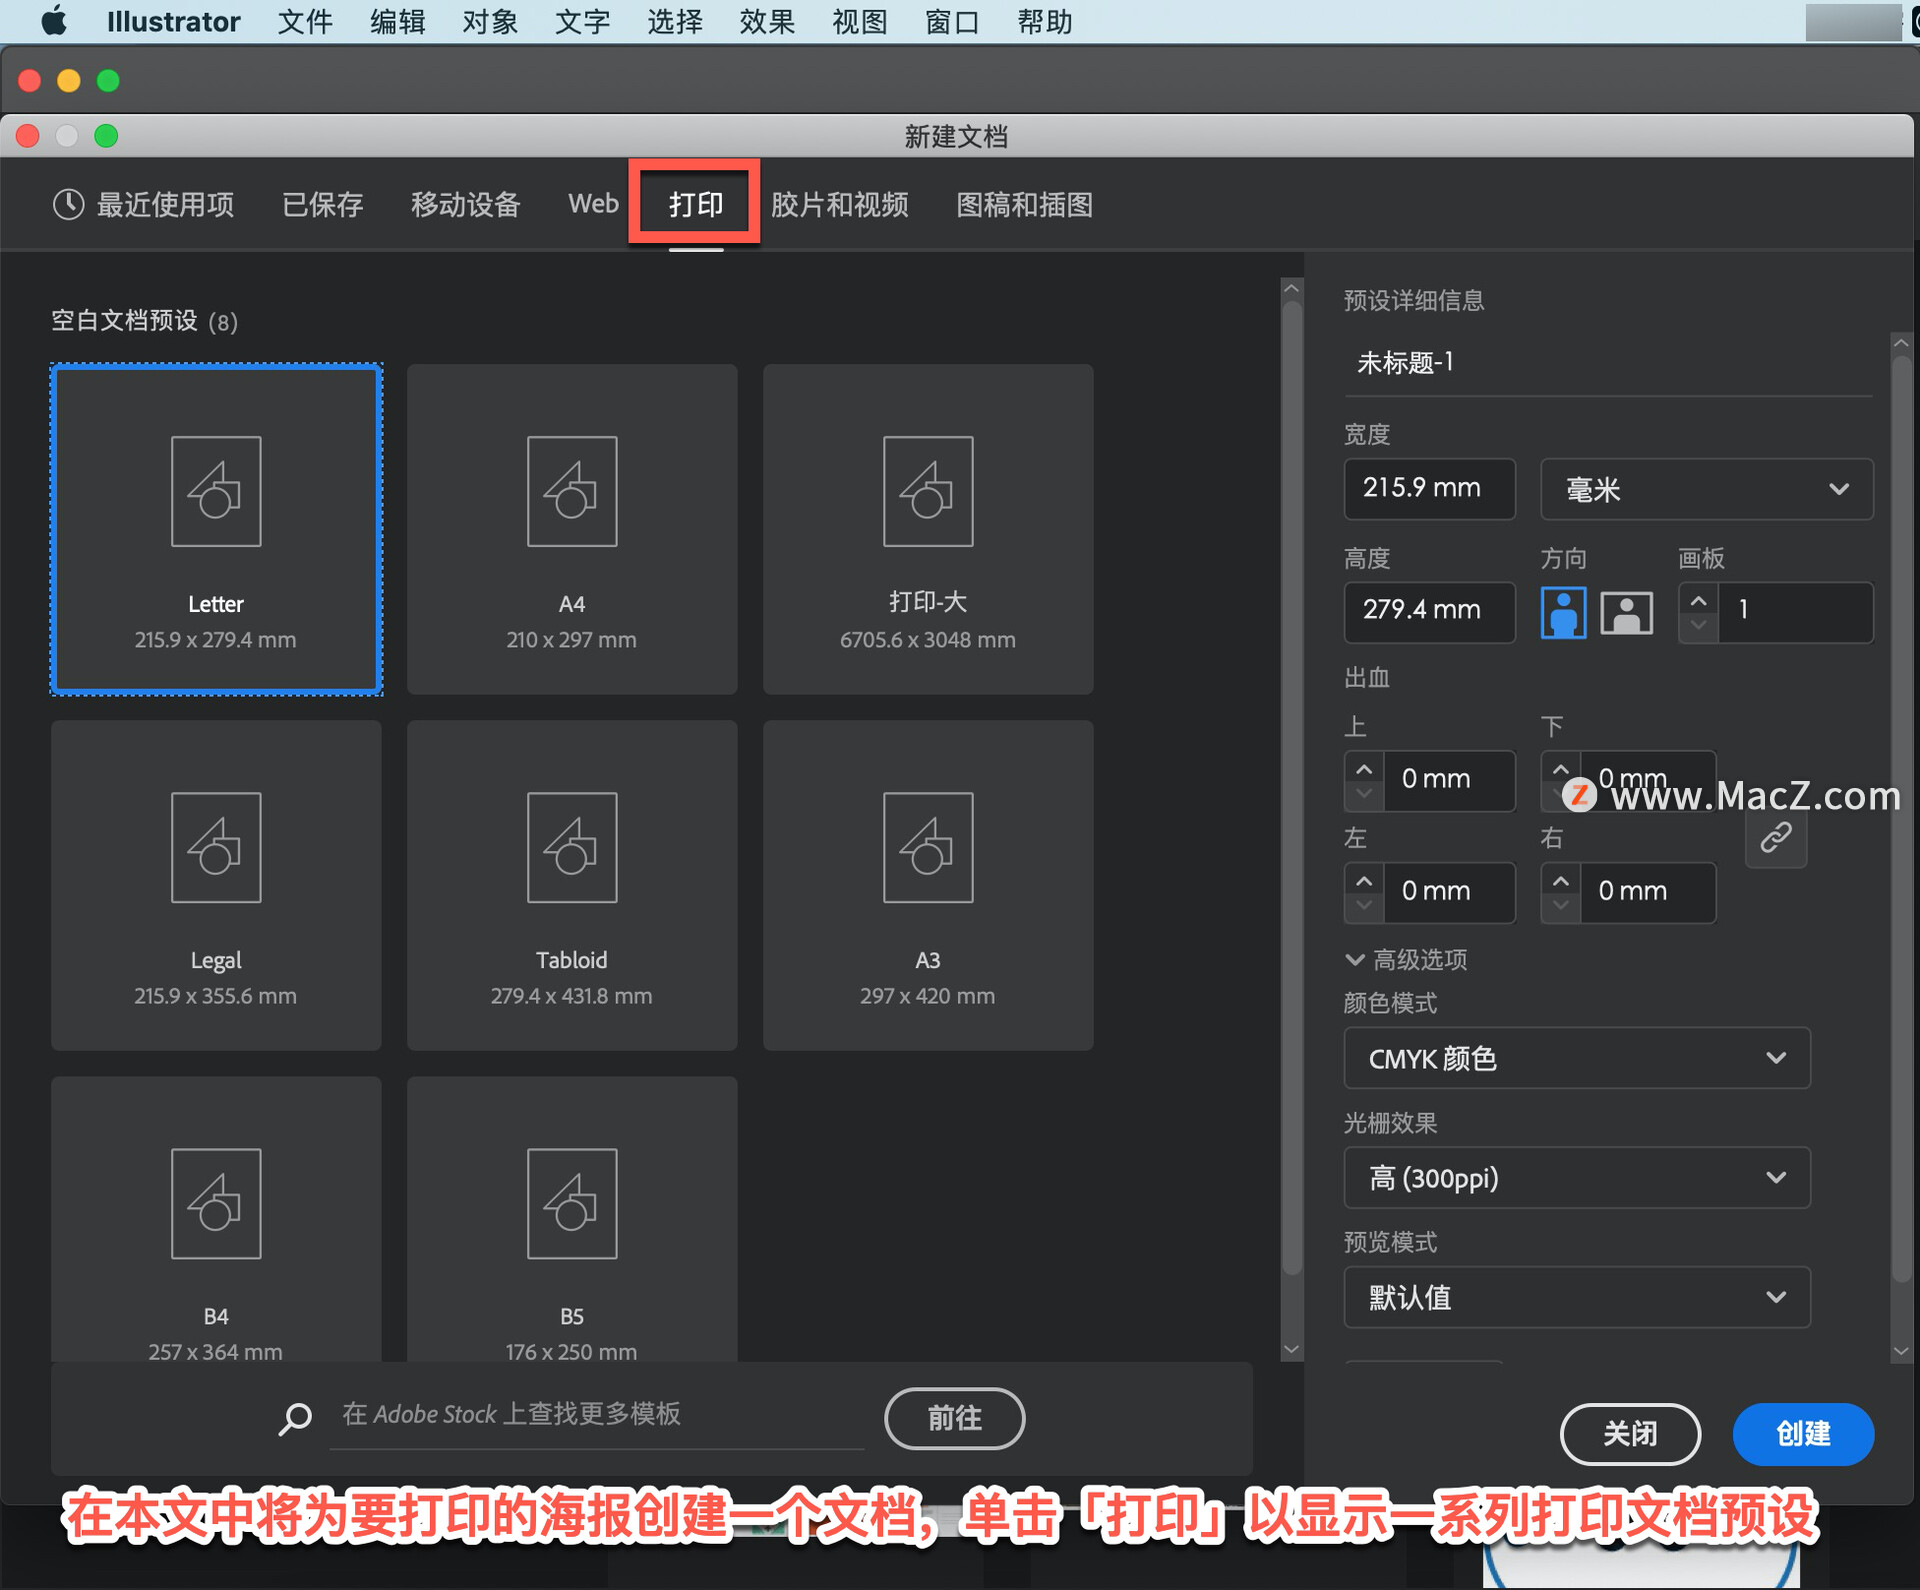Choose the Tabloid preset thumbnail

572,847
